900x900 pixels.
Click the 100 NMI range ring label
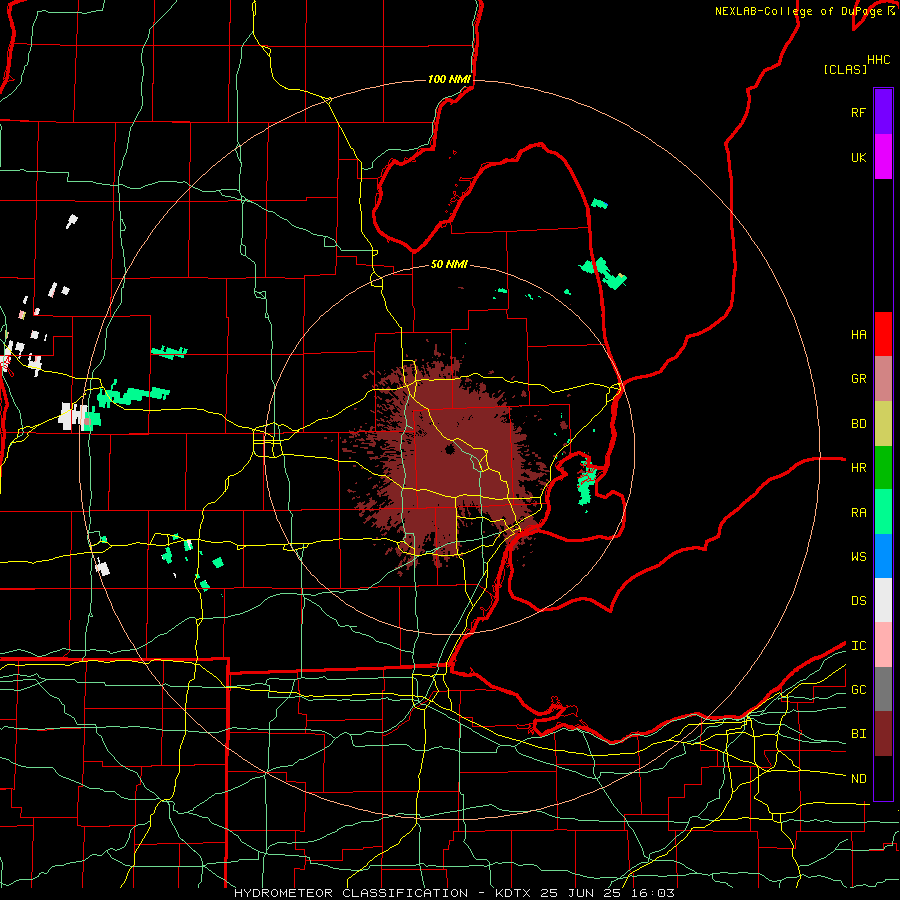(x=449, y=79)
